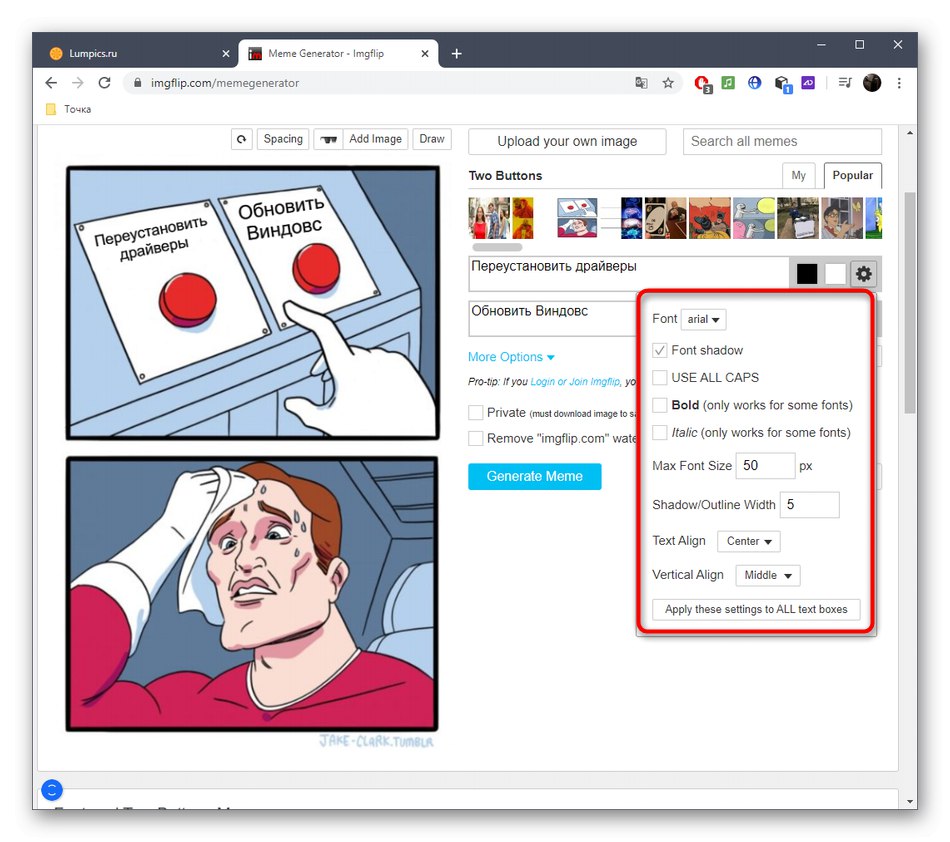Click the browser forward arrow
The height and width of the screenshot is (842, 950).
[78, 83]
